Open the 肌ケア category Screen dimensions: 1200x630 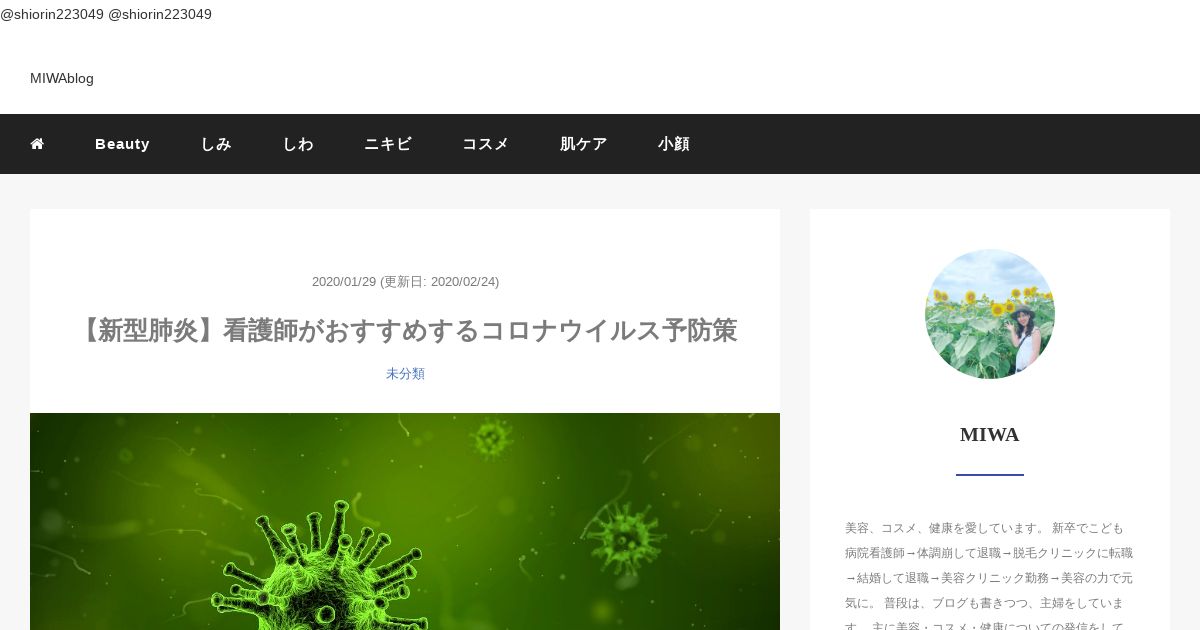(x=584, y=144)
